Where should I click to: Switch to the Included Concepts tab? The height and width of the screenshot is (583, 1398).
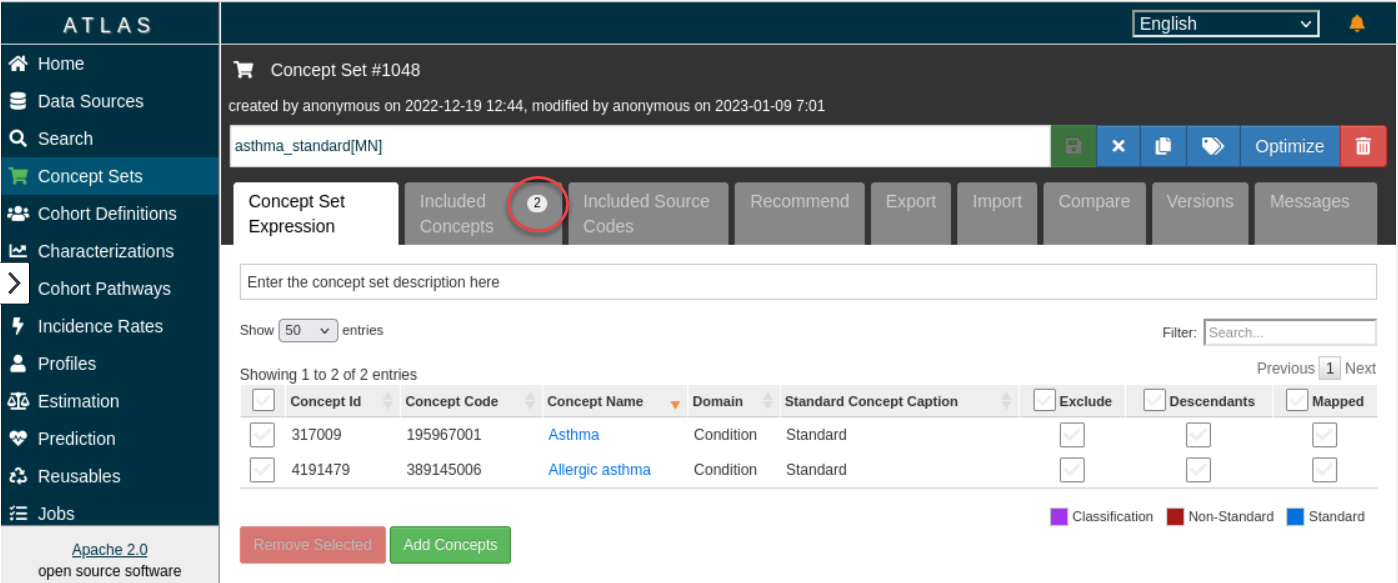(x=457, y=214)
